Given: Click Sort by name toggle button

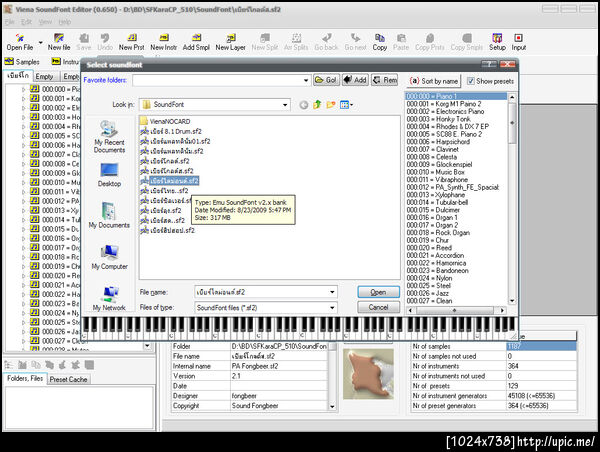Looking at the screenshot, I should (434, 81).
